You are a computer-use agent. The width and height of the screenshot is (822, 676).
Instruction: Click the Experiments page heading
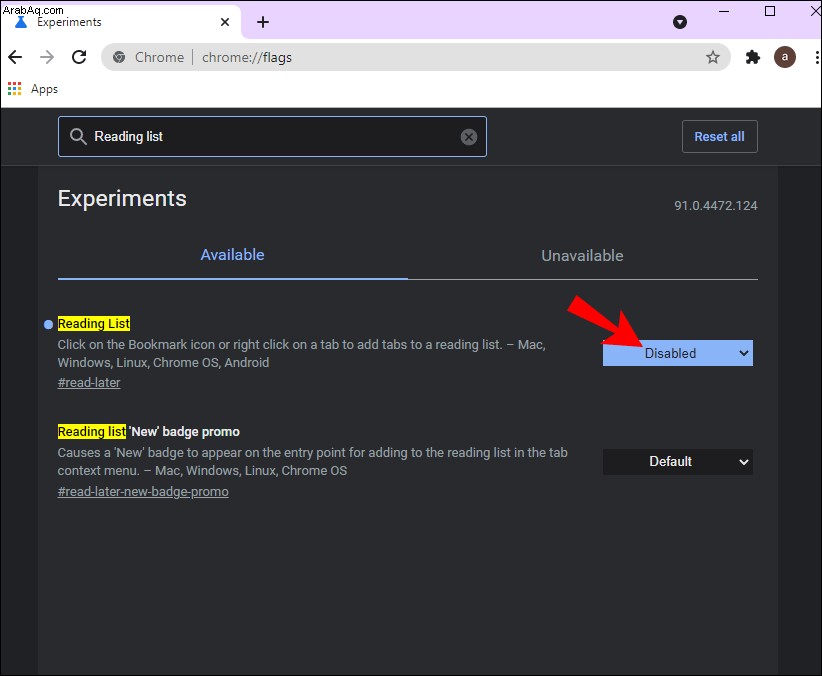[122, 199]
